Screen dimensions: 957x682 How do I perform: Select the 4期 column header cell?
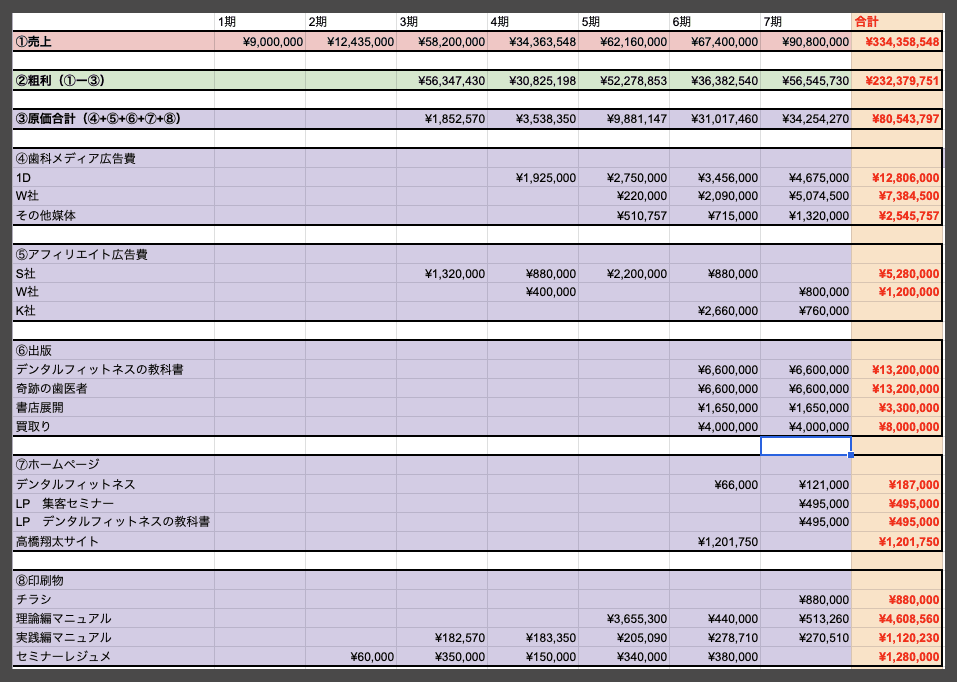click(x=533, y=22)
